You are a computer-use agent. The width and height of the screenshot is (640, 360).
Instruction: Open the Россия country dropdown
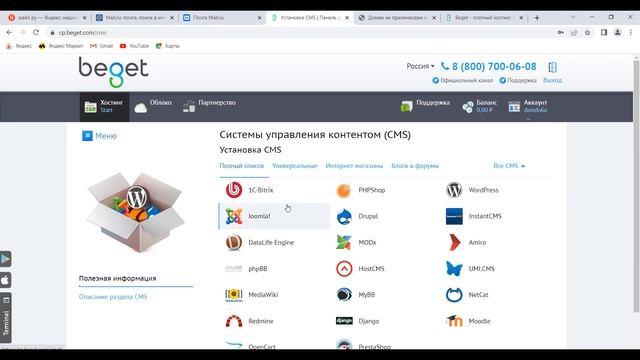point(420,66)
